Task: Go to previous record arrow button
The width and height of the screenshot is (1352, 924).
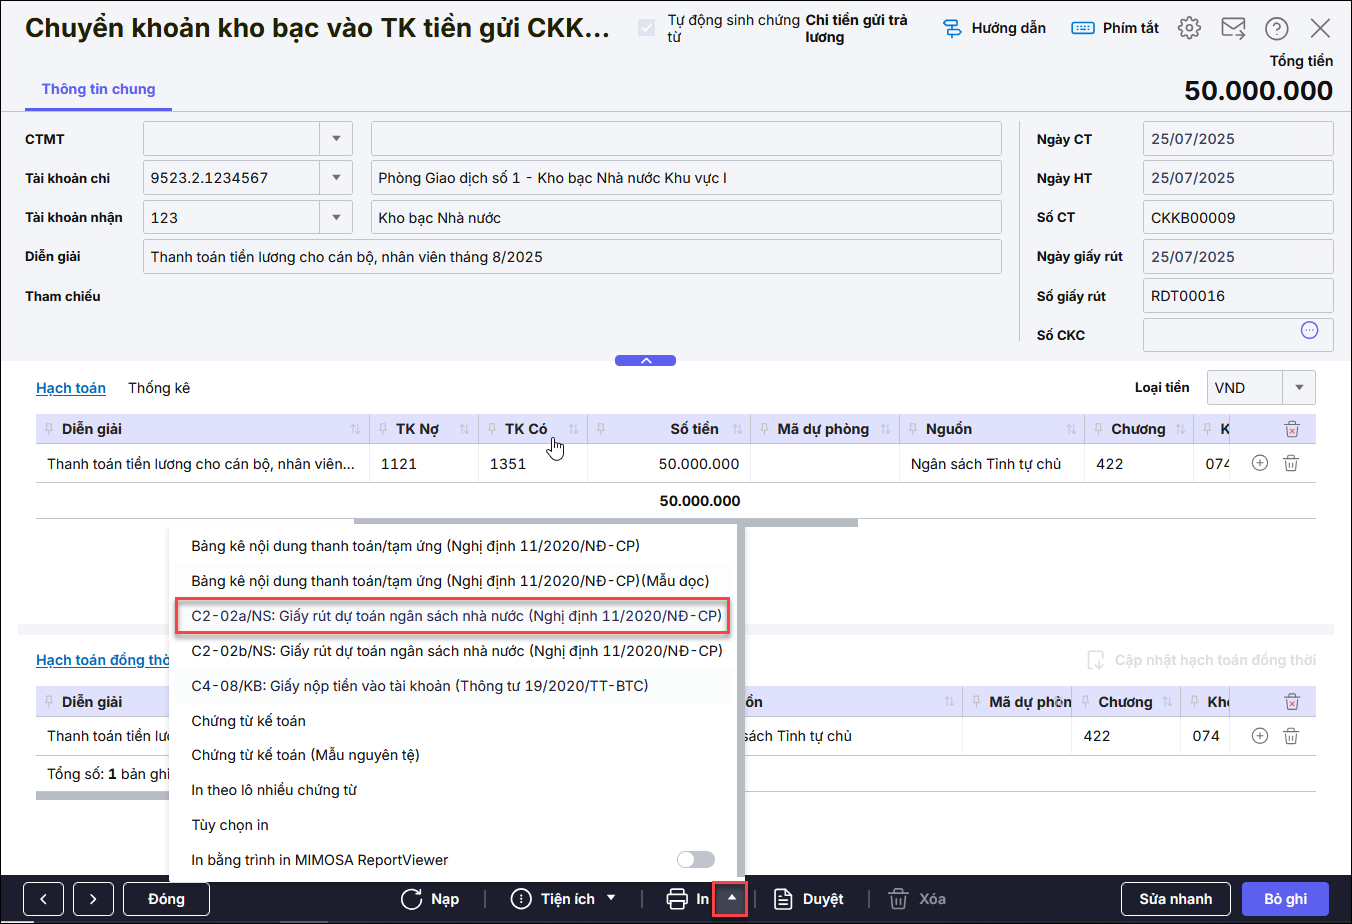Action: 44,899
